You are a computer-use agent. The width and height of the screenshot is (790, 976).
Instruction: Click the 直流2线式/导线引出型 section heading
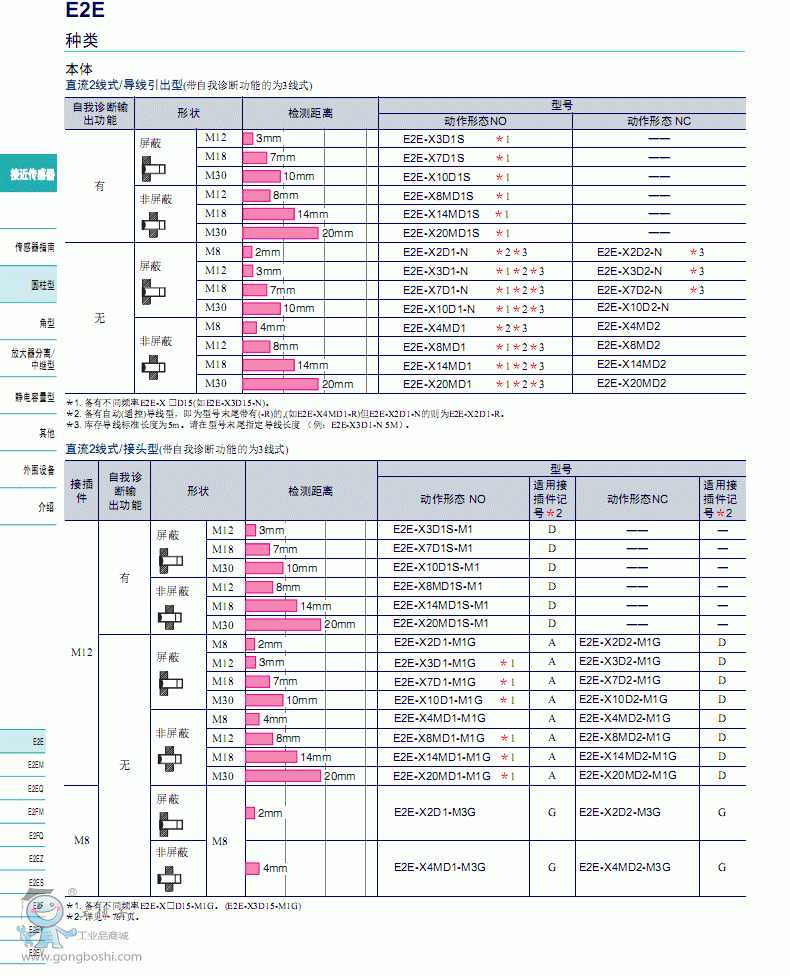tap(125, 85)
